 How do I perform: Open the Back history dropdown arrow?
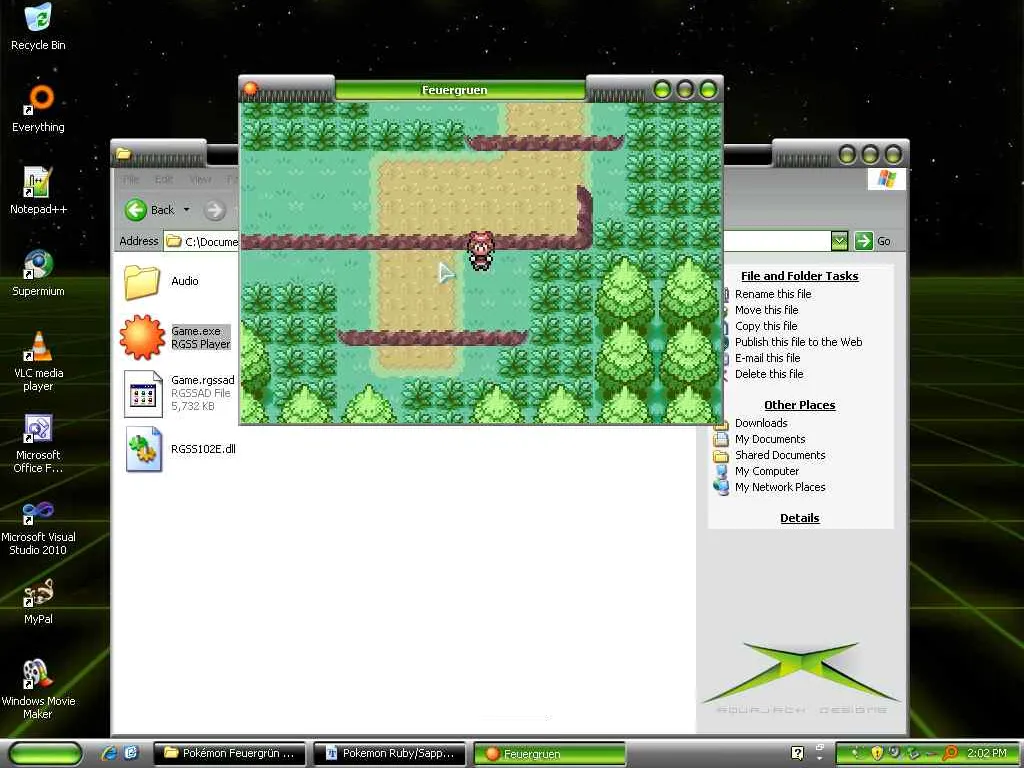coord(187,210)
